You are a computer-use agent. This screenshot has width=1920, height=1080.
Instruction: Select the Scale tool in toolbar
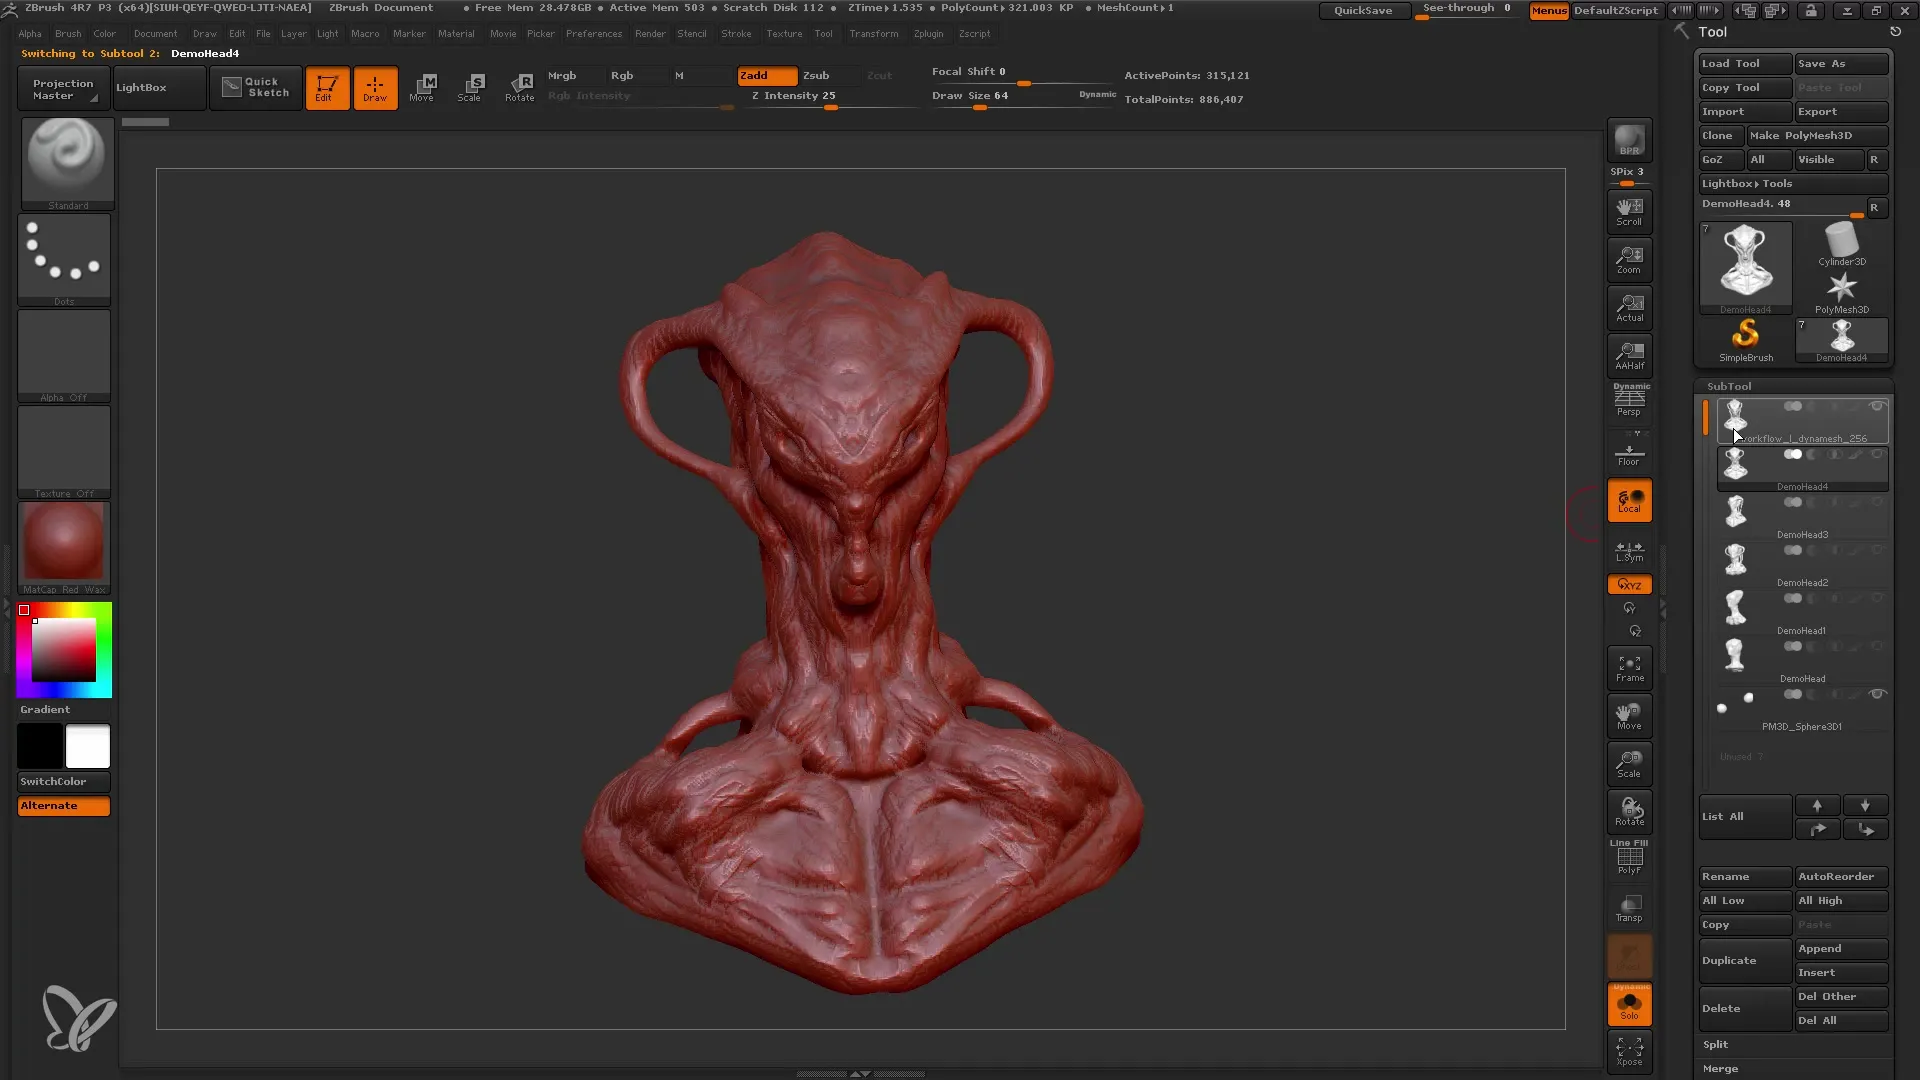[x=471, y=87]
